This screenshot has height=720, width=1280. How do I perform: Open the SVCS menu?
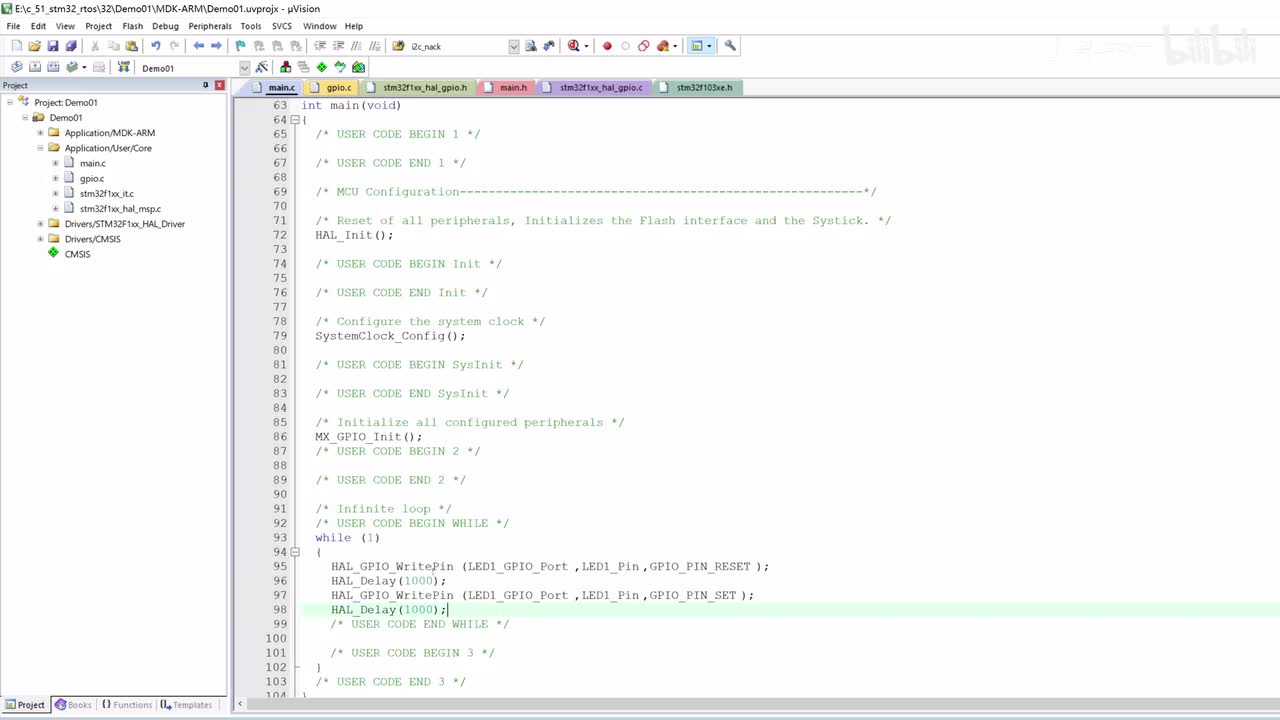282,26
